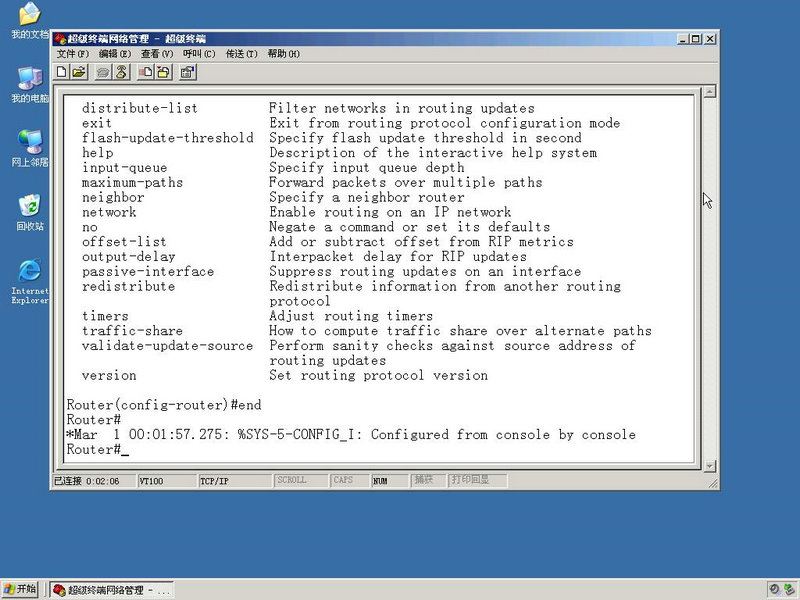The image size is (800, 600).
Task: Maximize the HyperTerminal window
Action: tap(695, 39)
